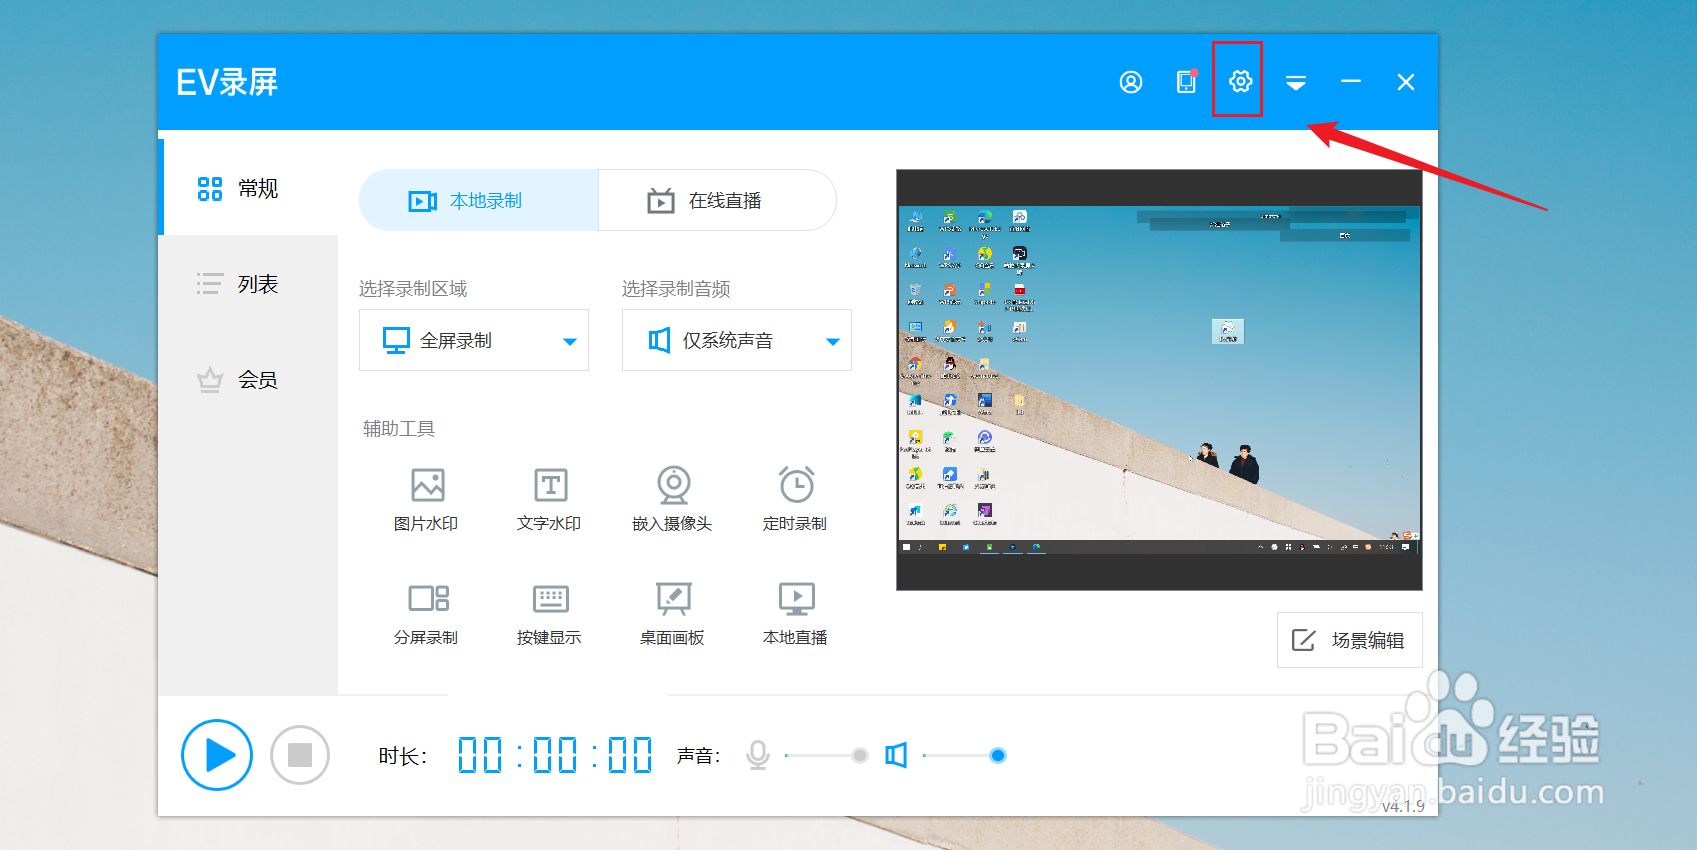Open the 列表 sidebar tab
The image size is (1697, 850).
[x=248, y=284]
